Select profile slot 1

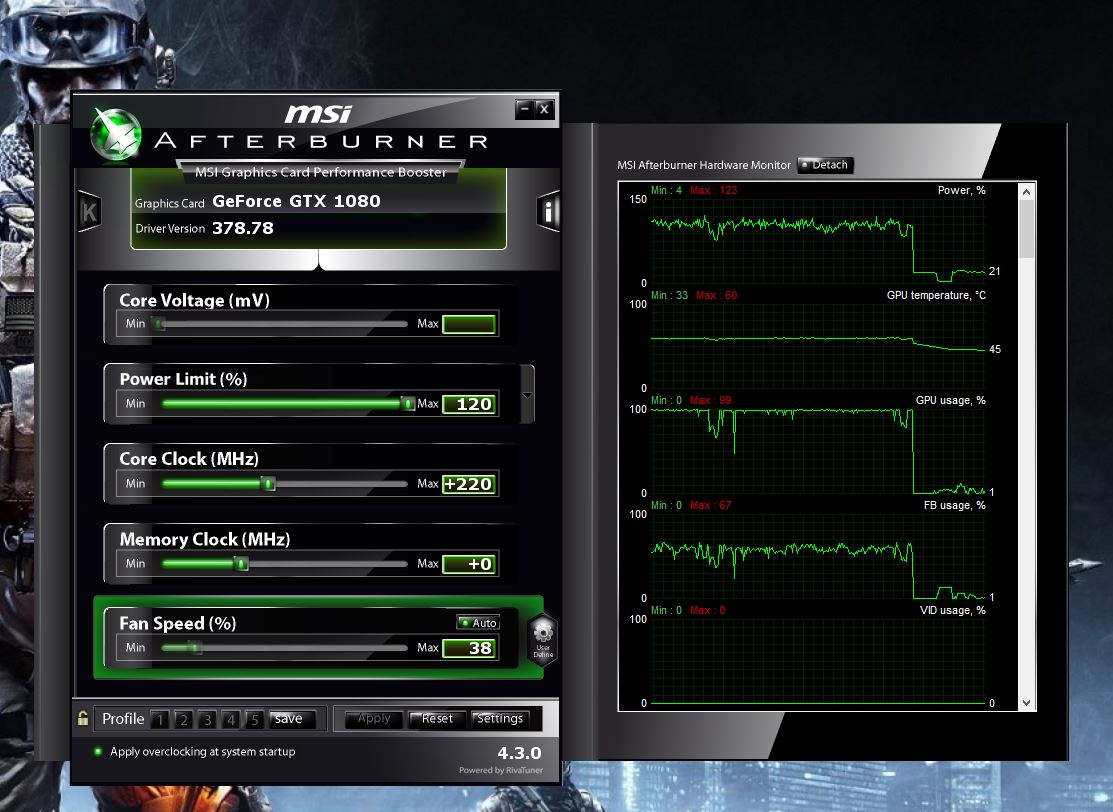click(x=160, y=720)
